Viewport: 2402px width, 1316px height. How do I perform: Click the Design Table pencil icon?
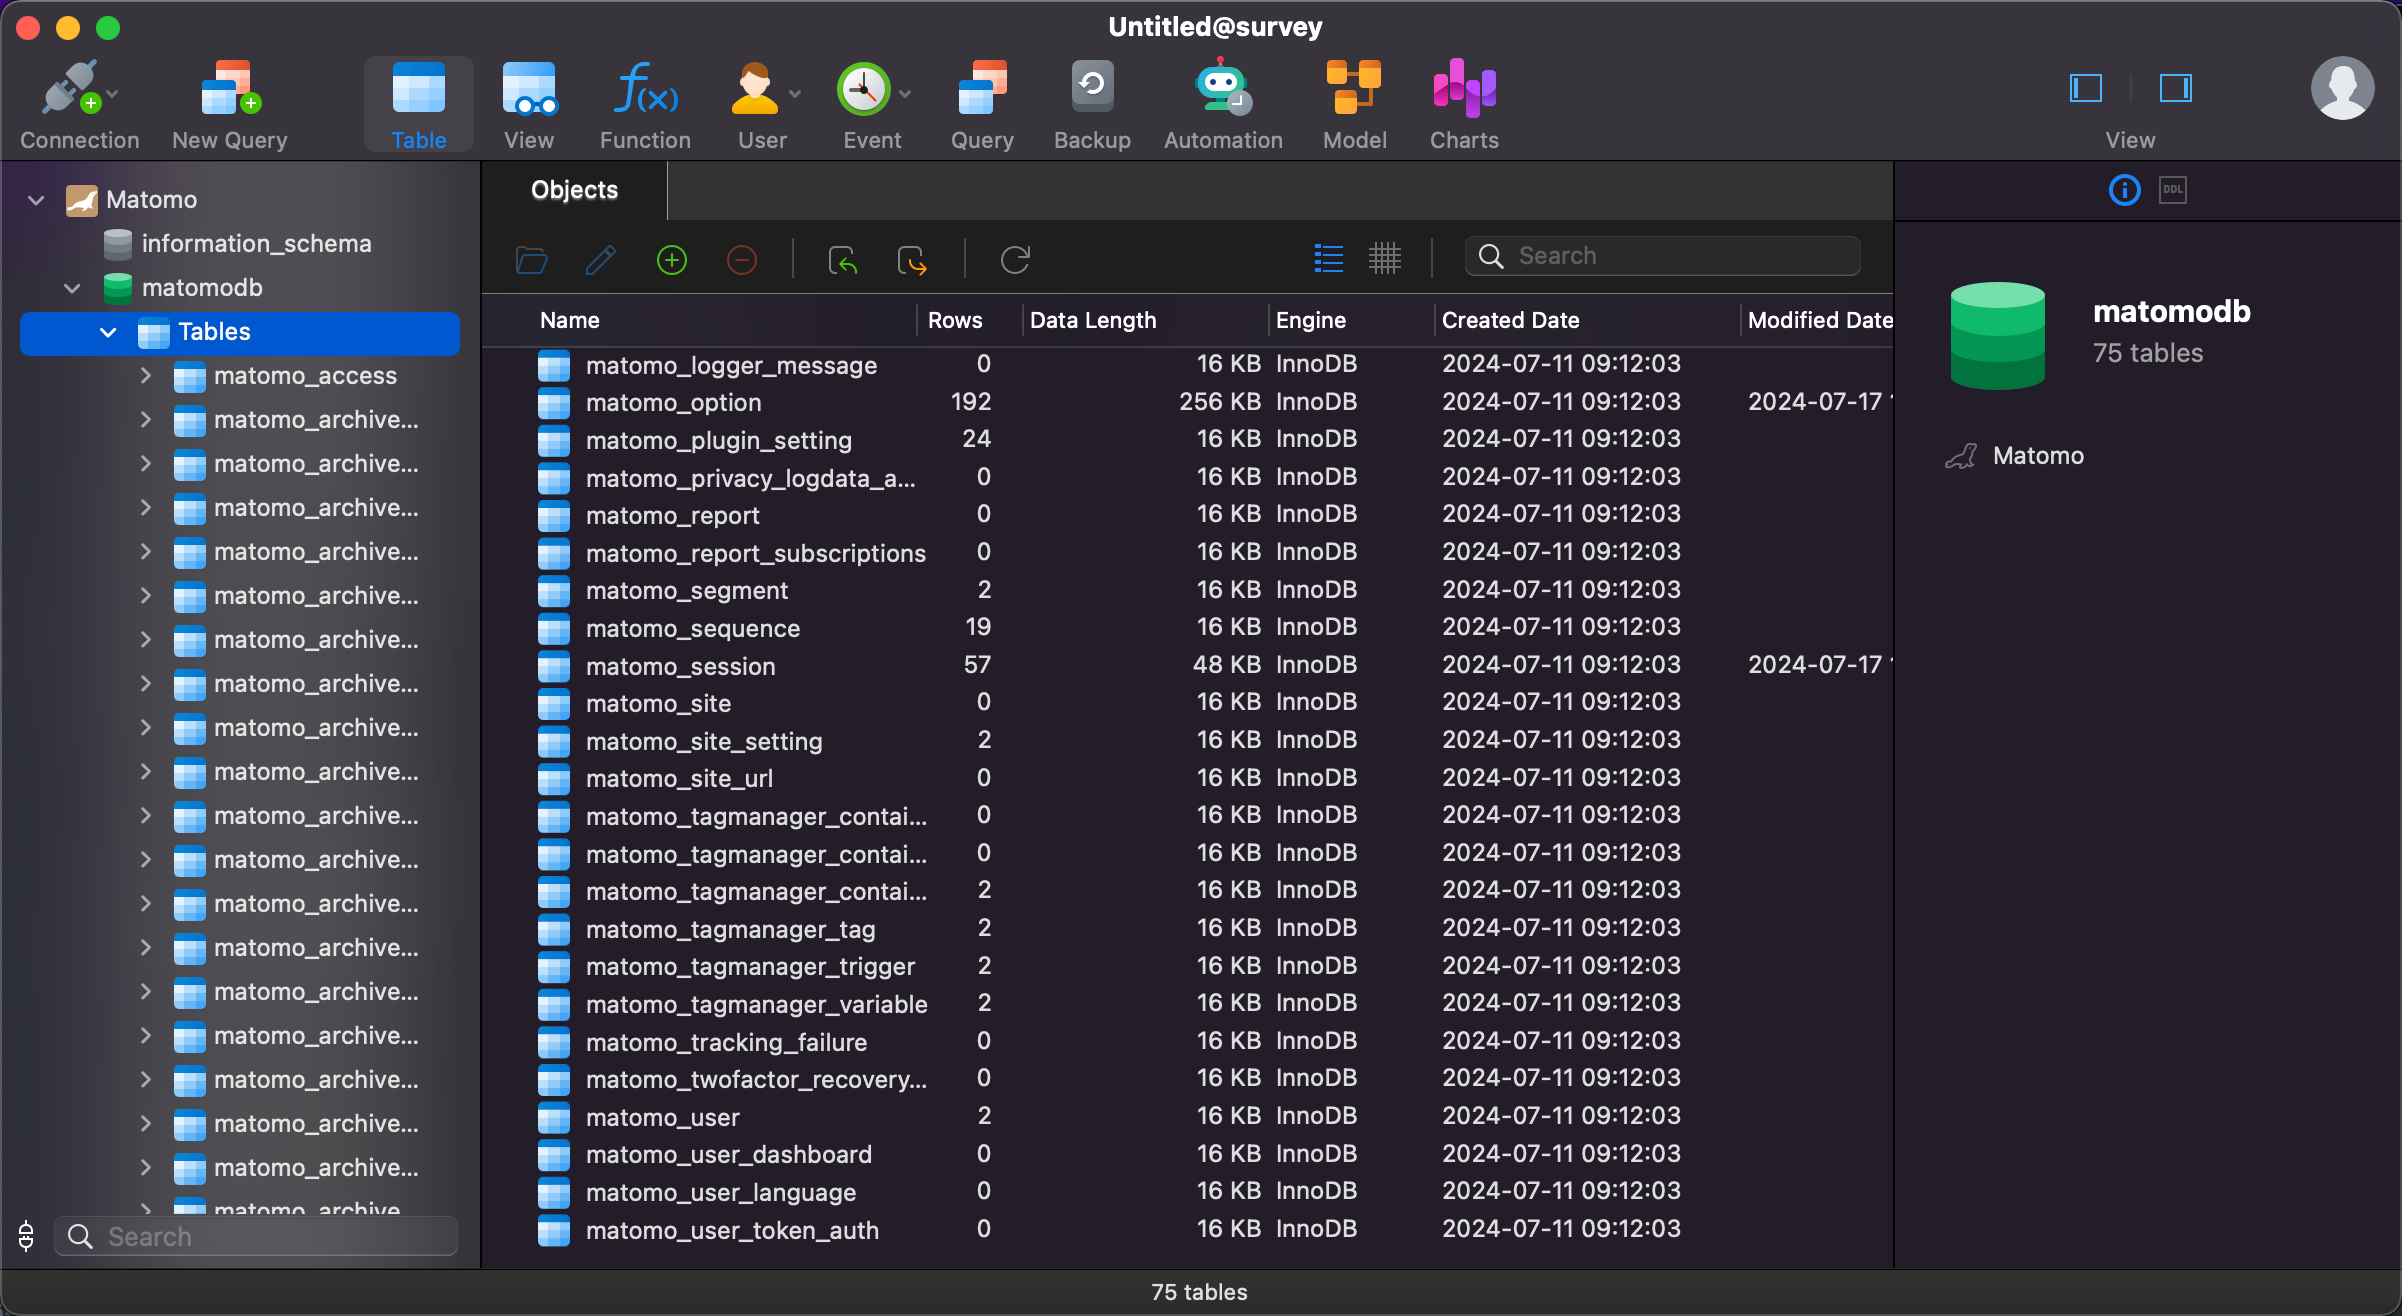(x=600, y=261)
